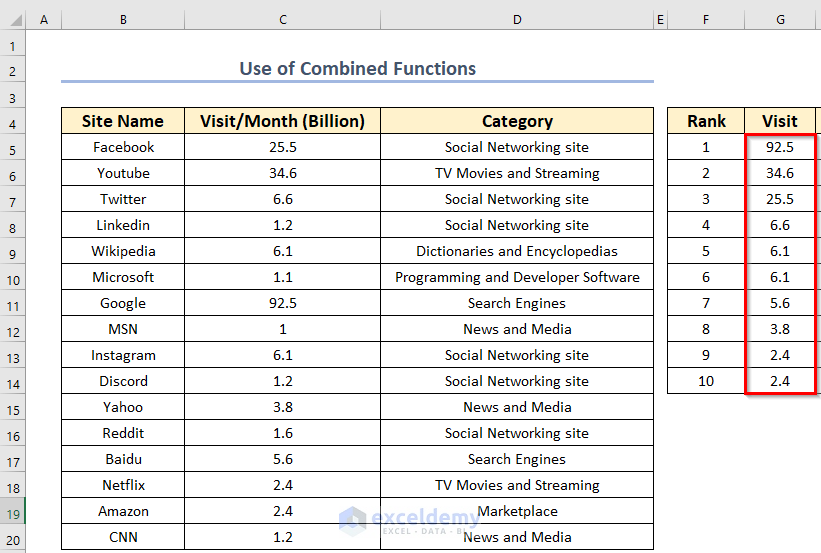
Task: Select the 'Netflix' cell
Action: coord(123,485)
